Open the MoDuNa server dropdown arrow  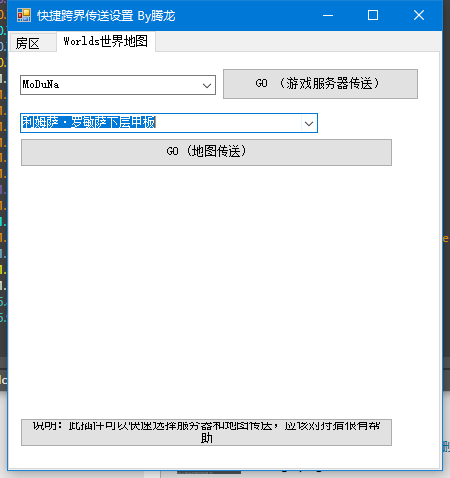[x=207, y=85]
